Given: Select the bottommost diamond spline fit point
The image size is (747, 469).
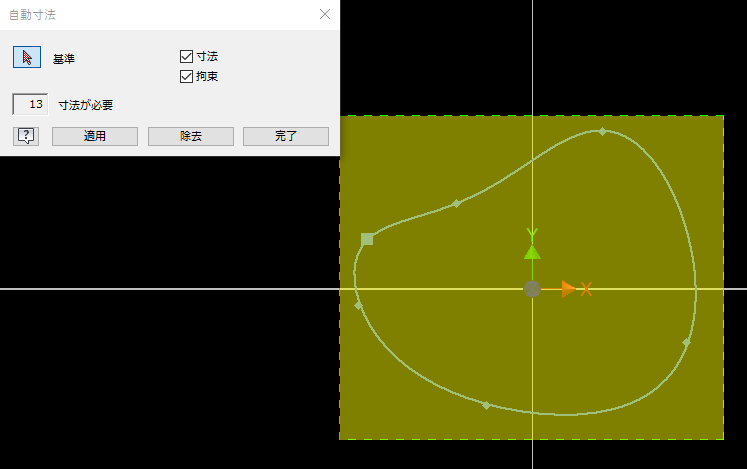Looking at the screenshot, I should pyautogui.click(x=486, y=405).
